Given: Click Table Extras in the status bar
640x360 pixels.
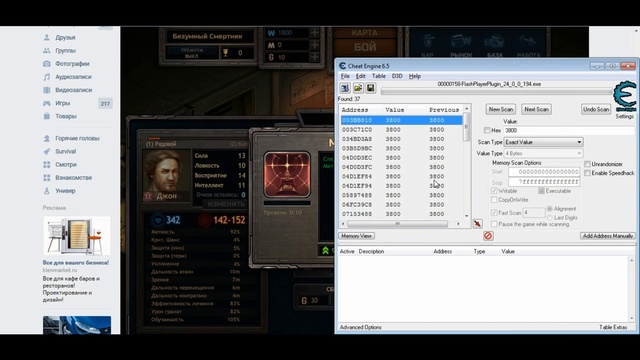Looking at the screenshot, I should coord(613,327).
